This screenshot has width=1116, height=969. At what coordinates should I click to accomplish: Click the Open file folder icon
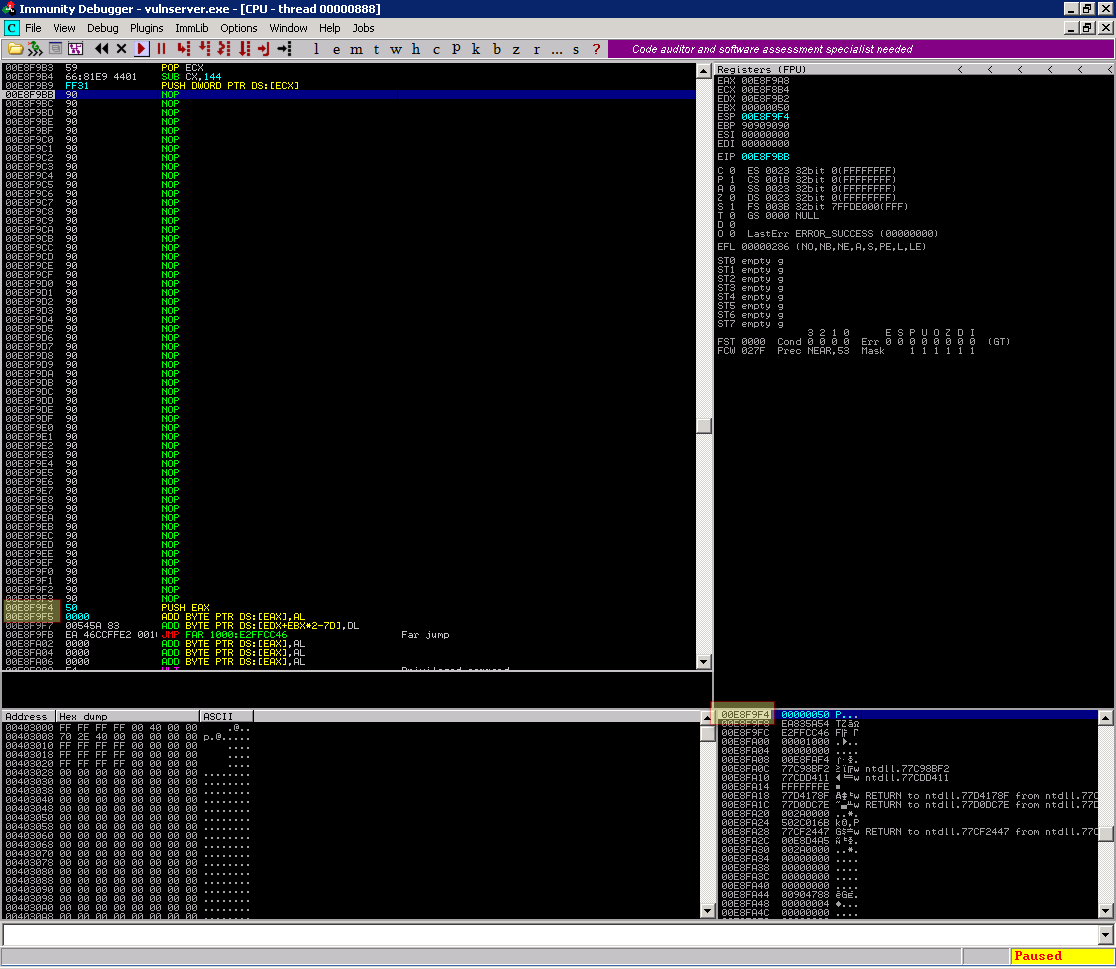click(15, 49)
